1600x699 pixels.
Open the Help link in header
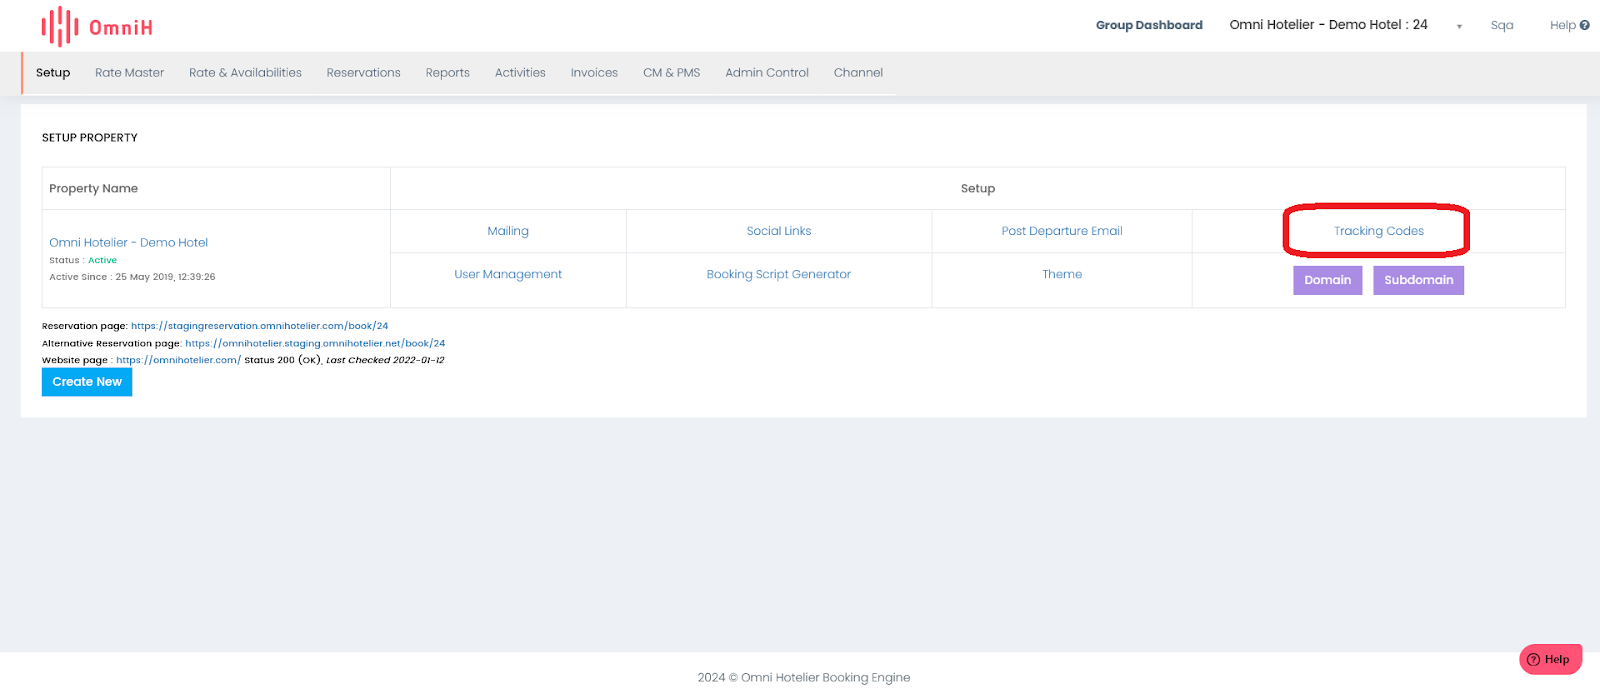(1562, 25)
